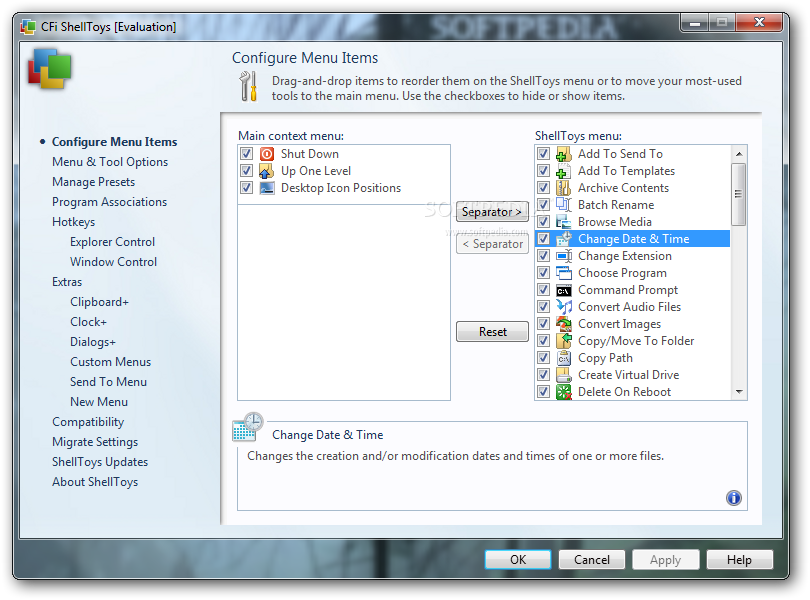Click the ShellToys menu scroll down arrow
Image resolution: width=810 pixels, height=600 pixels.
pos(739,392)
